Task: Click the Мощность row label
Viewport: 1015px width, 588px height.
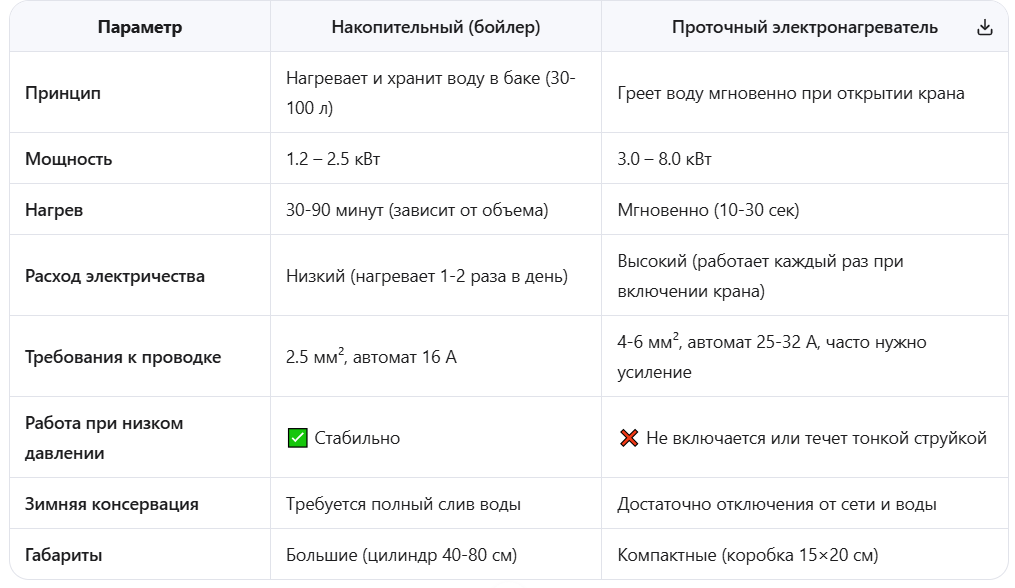Action: pos(69,159)
